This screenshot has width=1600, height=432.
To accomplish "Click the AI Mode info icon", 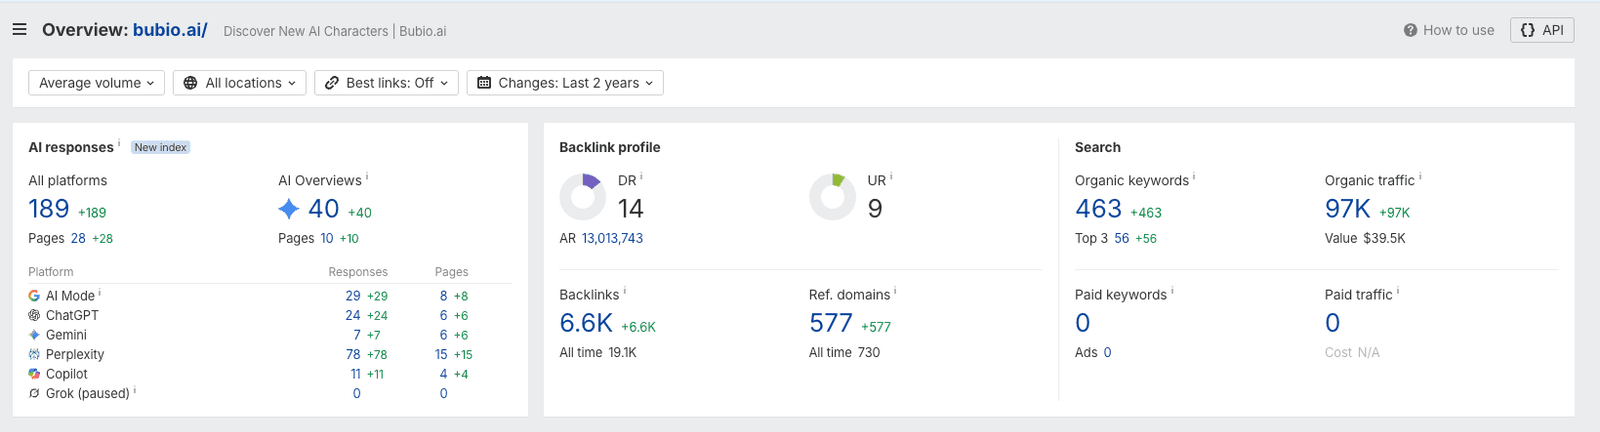I will point(100,293).
